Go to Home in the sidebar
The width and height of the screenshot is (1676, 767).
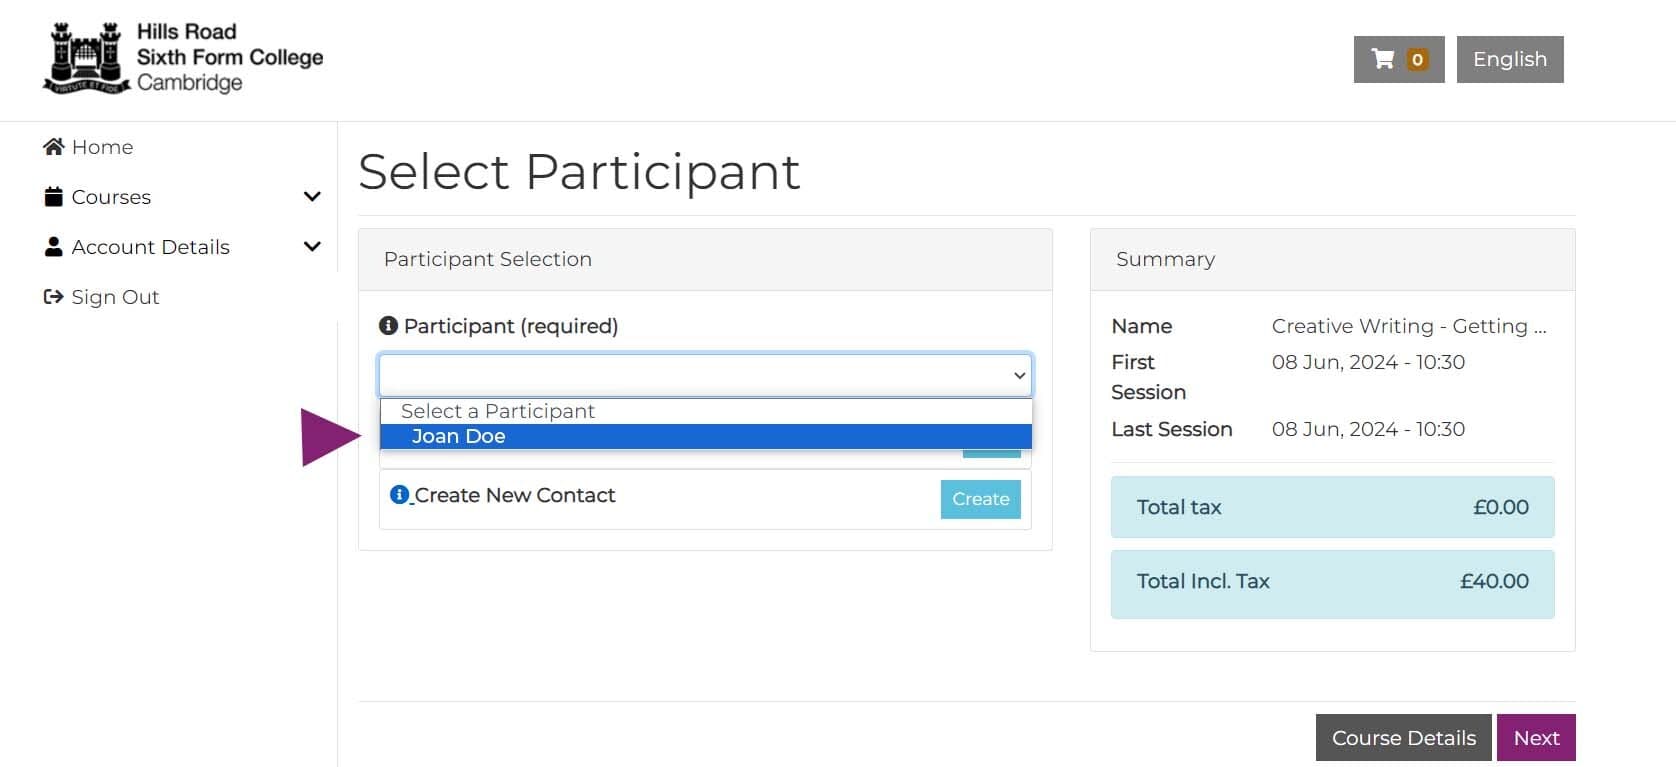102,147
